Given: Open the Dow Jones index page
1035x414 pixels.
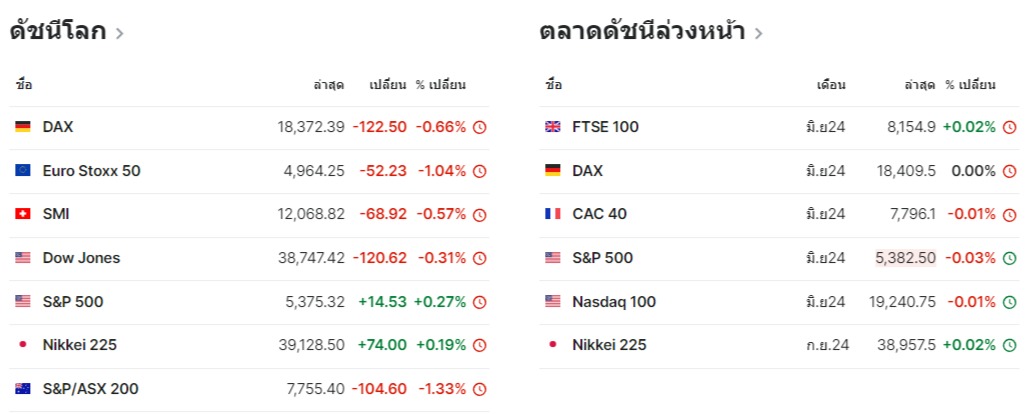Looking at the screenshot, I should click(x=81, y=258).
